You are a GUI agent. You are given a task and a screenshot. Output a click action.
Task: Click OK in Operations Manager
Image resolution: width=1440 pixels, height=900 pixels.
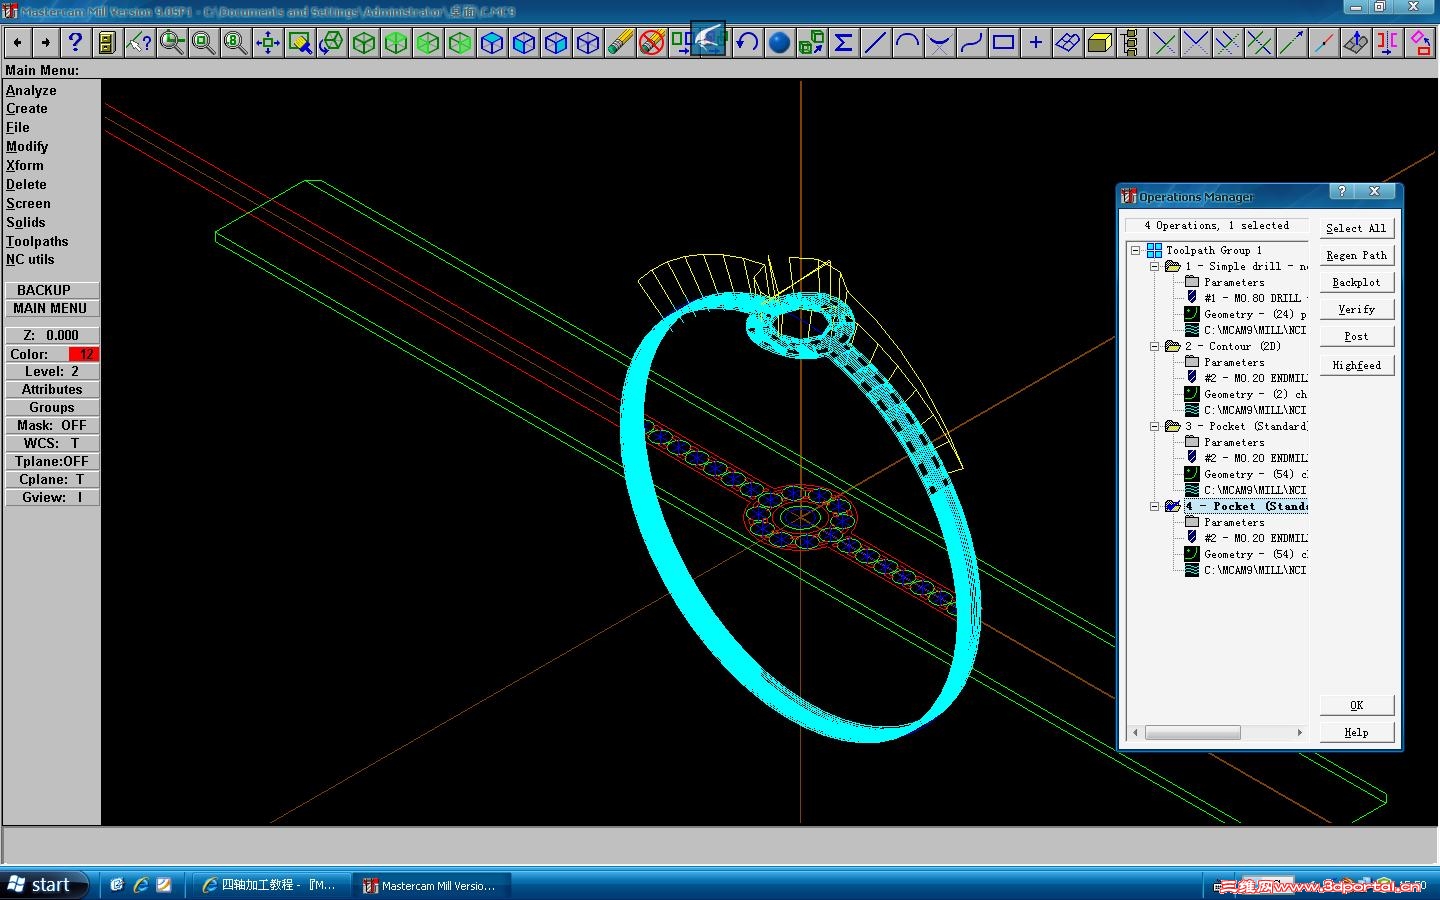pyautogui.click(x=1356, y=705)
